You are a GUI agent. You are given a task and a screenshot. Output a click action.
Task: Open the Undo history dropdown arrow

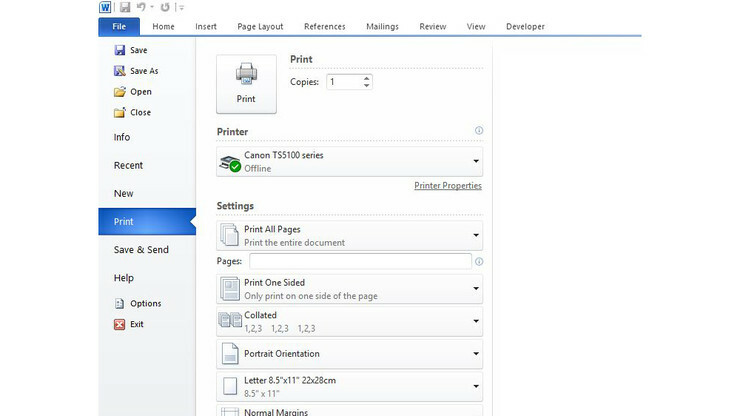pyautogui.click(x=152, y=7)
